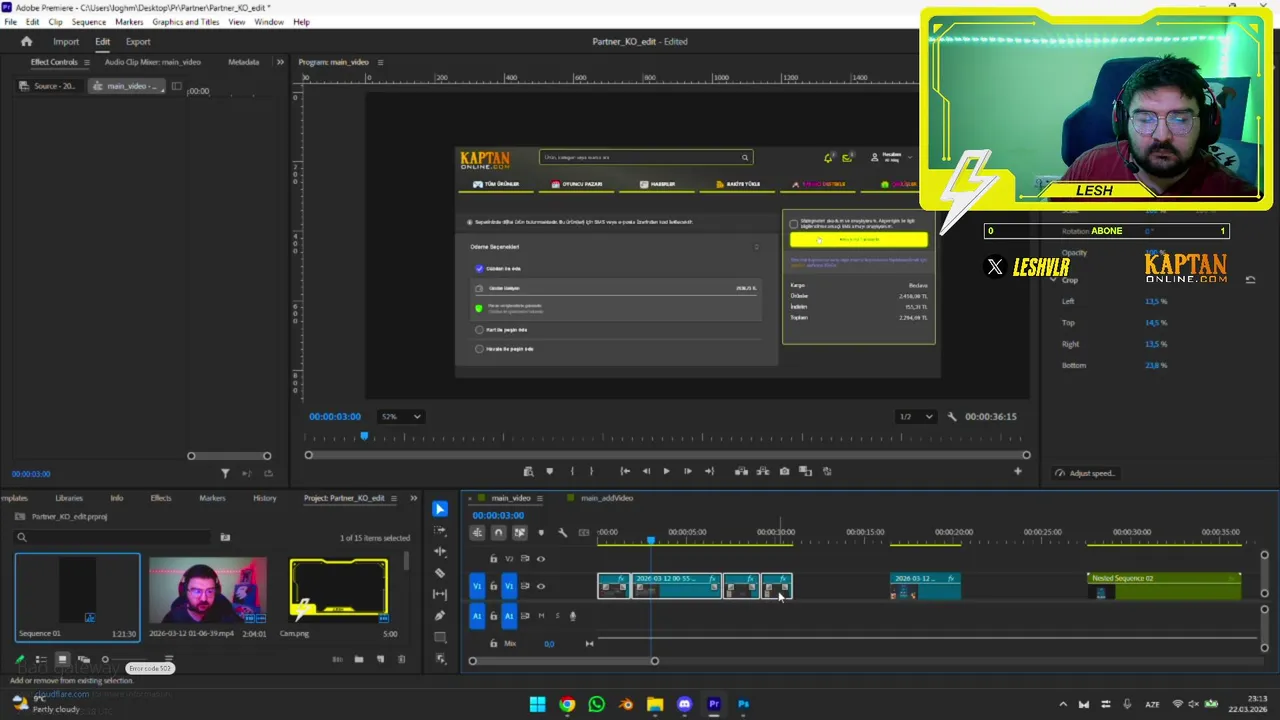
Task: Click the Extract button in Program monitor
Action: click(763, 471)
